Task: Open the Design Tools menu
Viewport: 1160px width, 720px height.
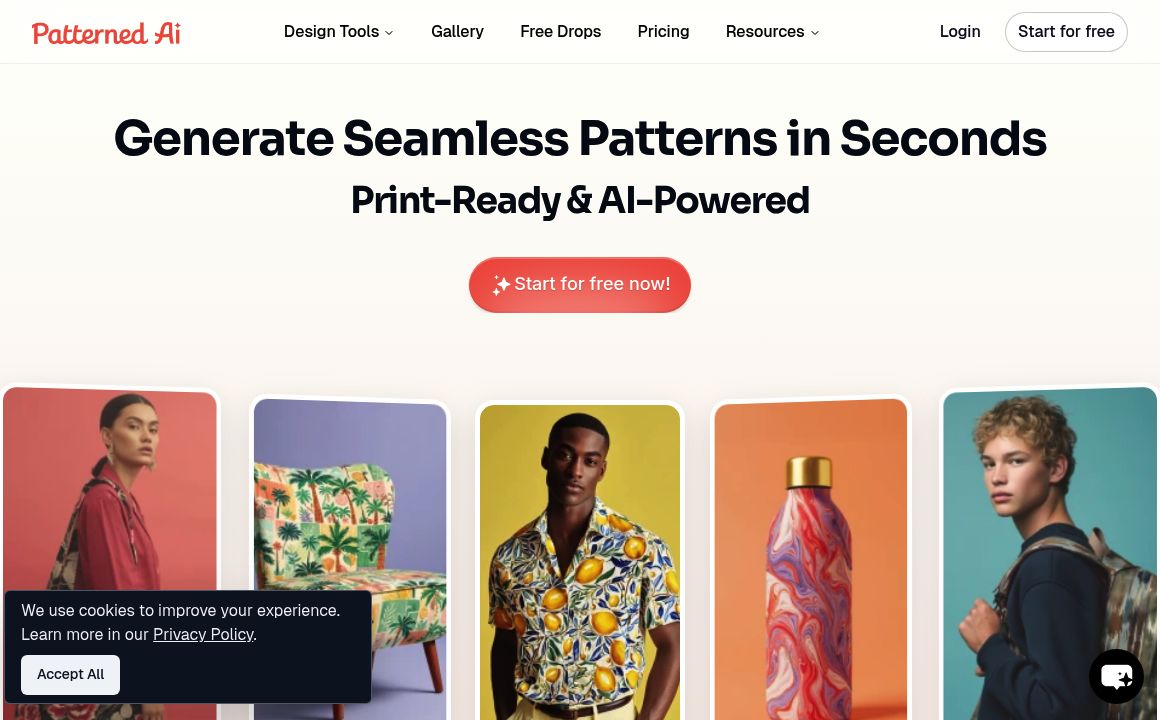Action: 339,32
